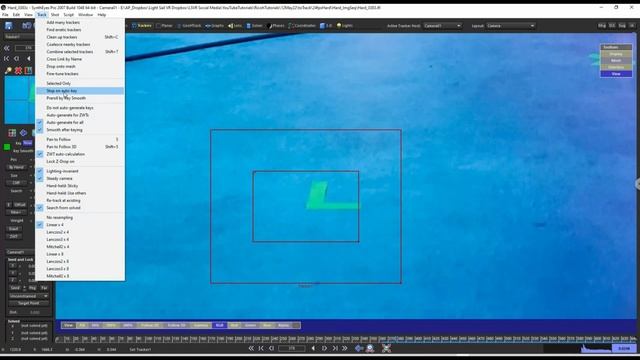This screenshot has height=360, width=640.
Task: Open the File menu
Action: [5, 15]
